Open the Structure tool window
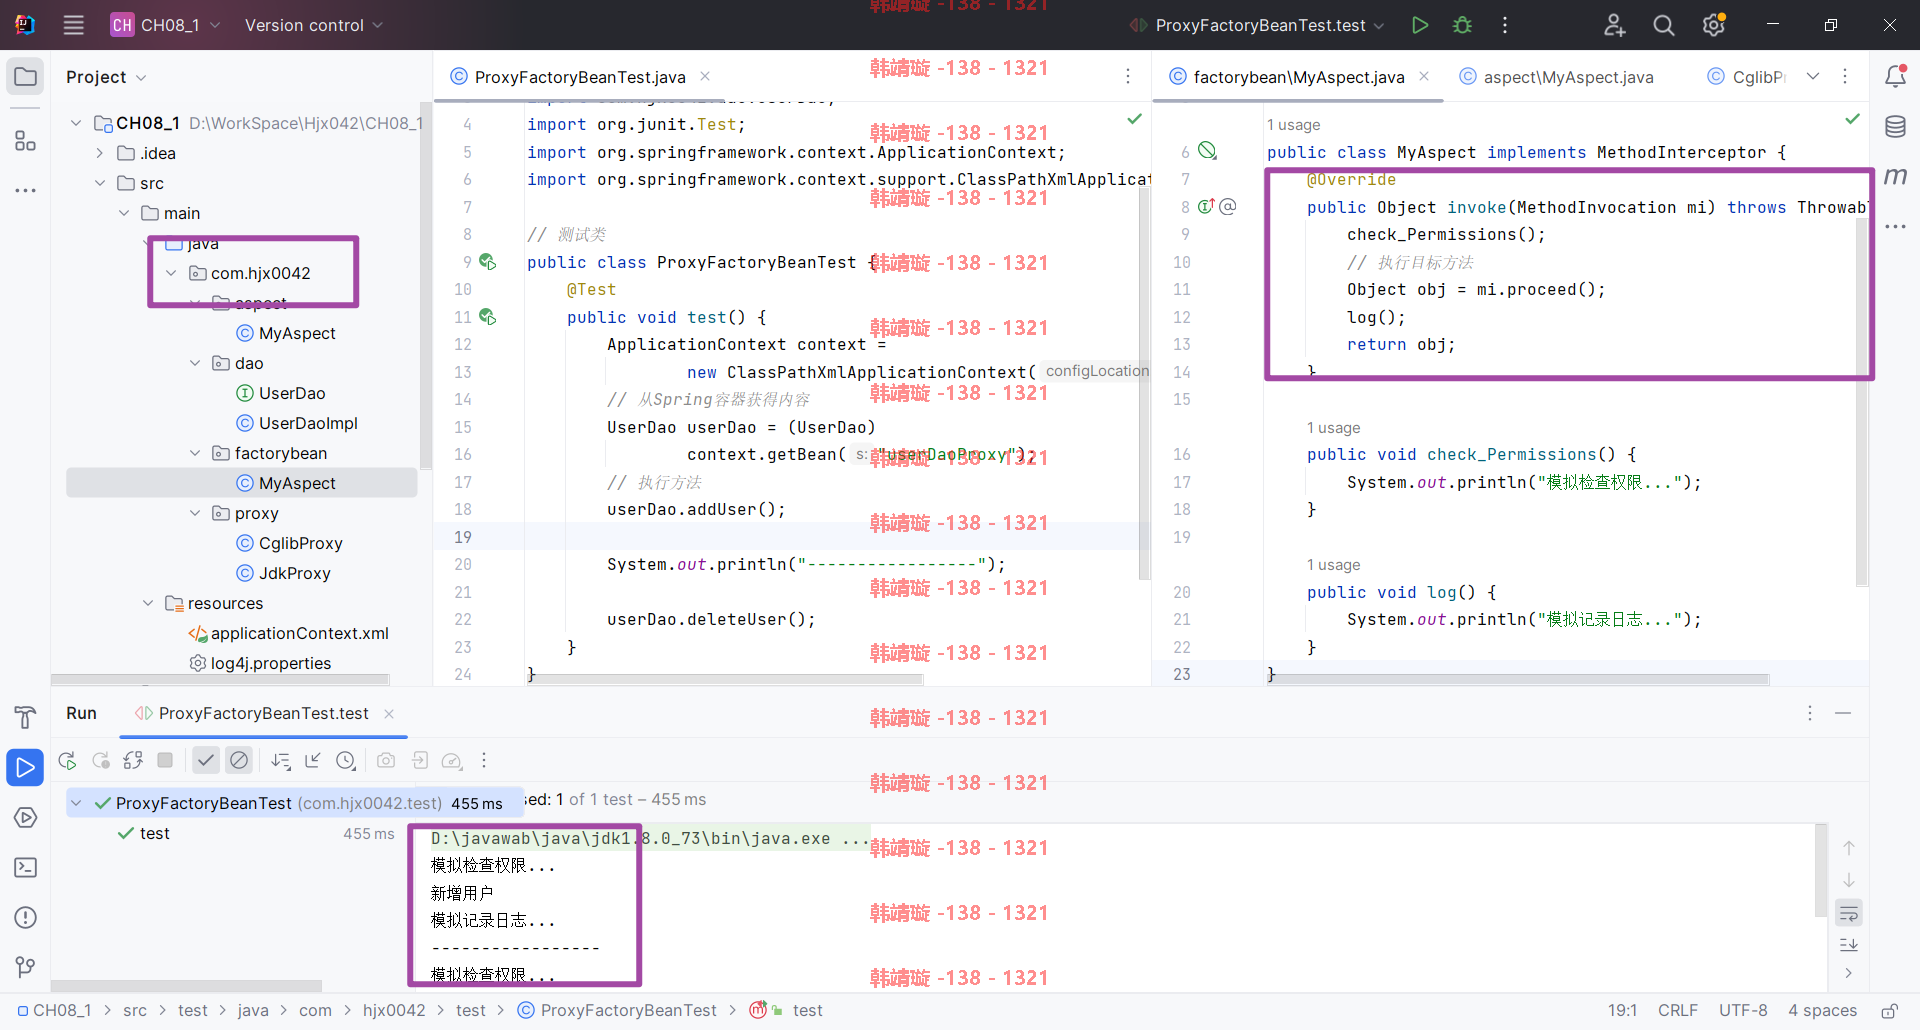1920x1030 pixels. (x=26, y=141)
